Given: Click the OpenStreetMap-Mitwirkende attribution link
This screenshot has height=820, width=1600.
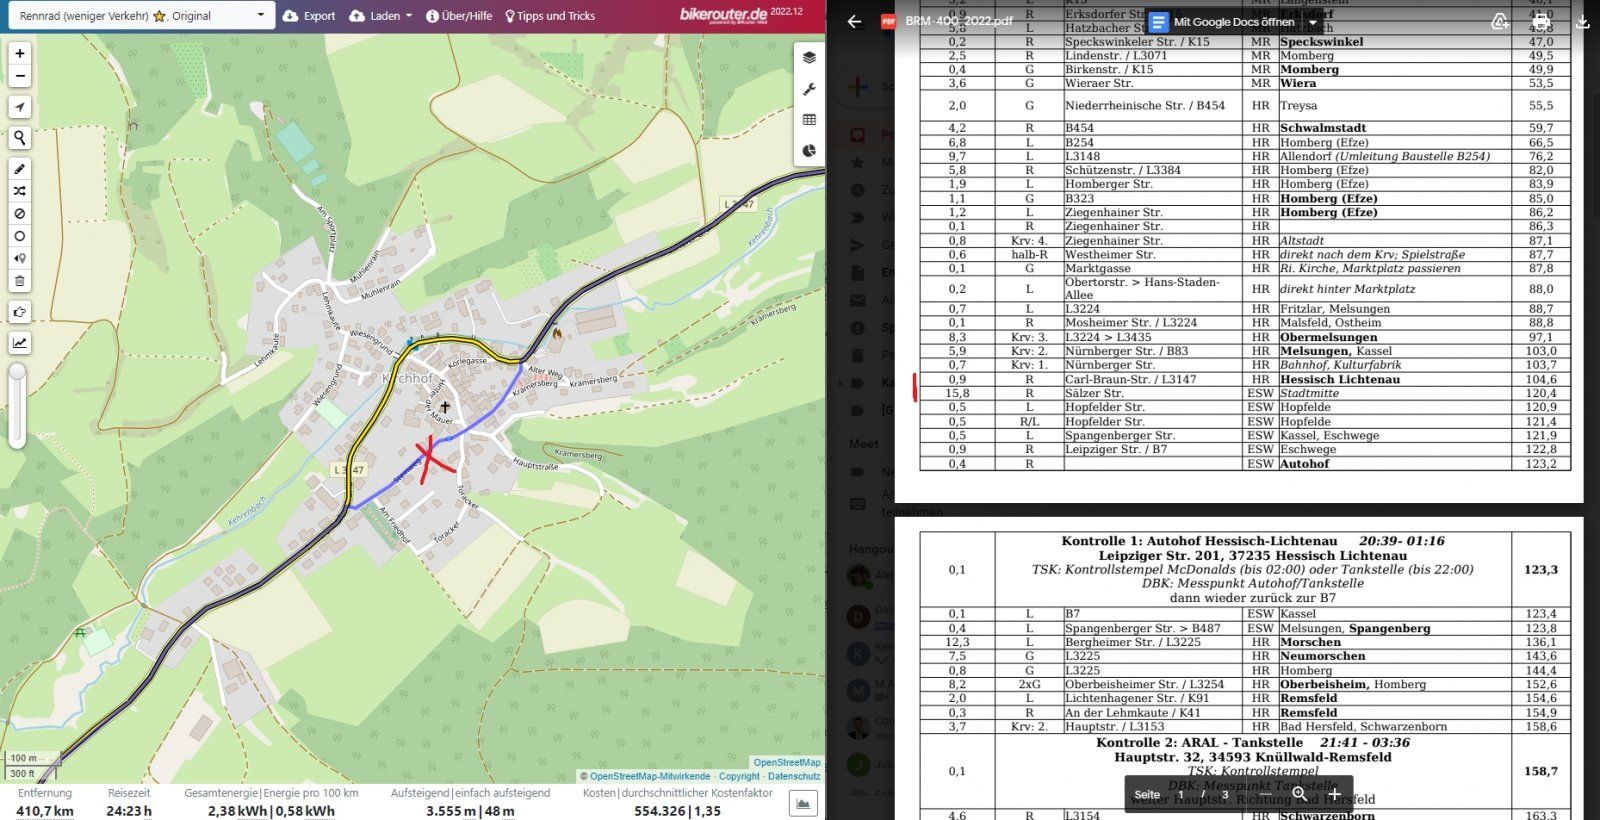Looking at the screenshot, I should [x=649, y=776].
